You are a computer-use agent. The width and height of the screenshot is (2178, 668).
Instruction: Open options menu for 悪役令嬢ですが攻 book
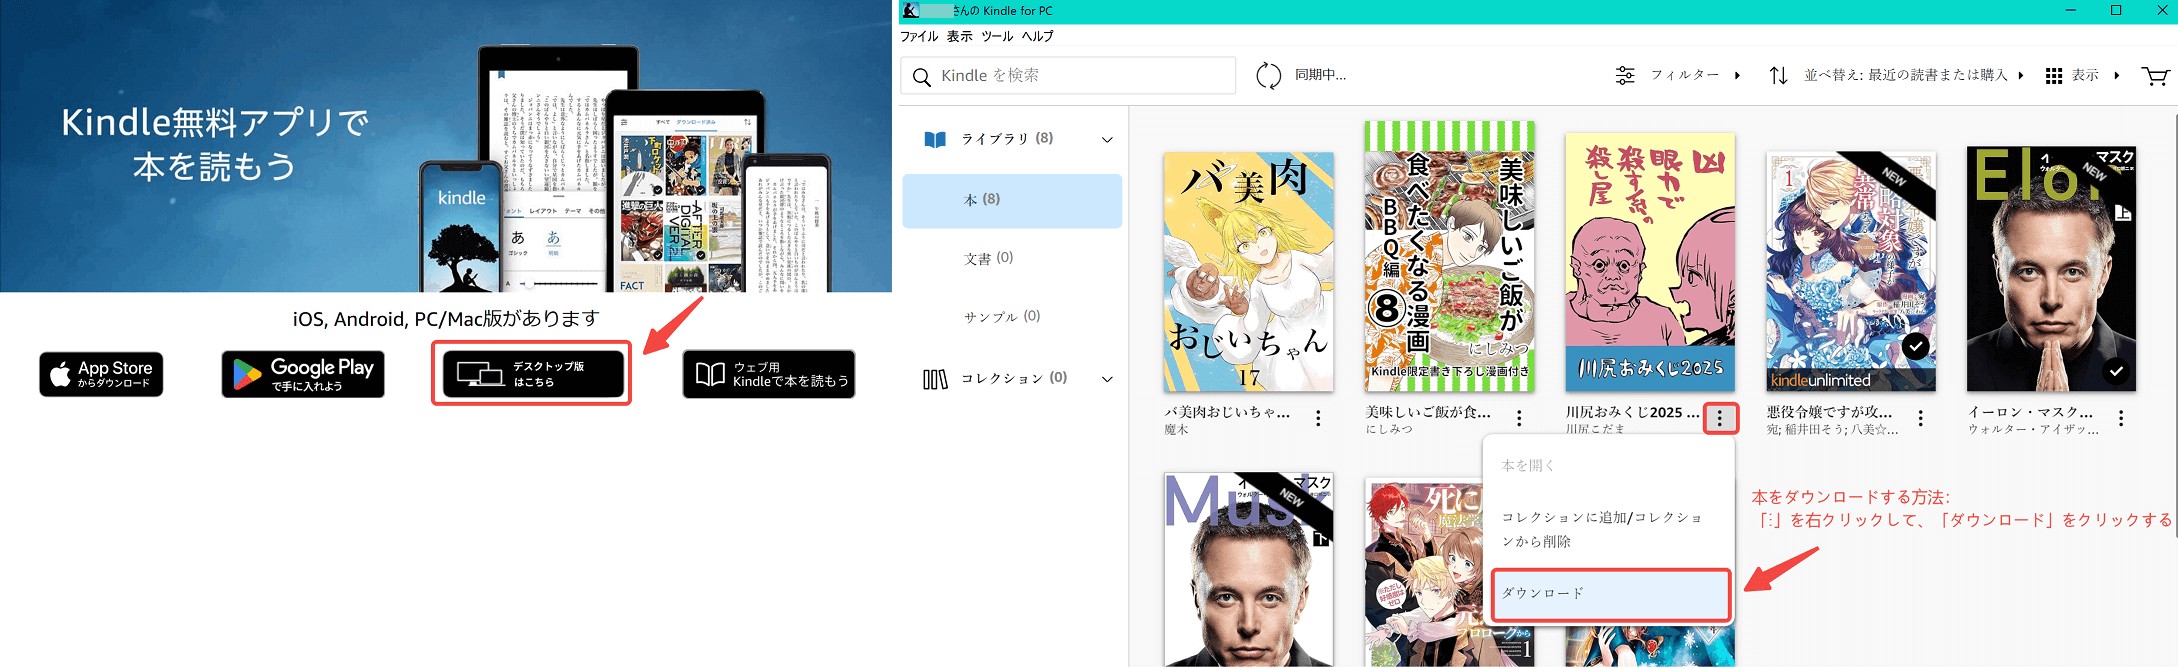[1920, 419]
